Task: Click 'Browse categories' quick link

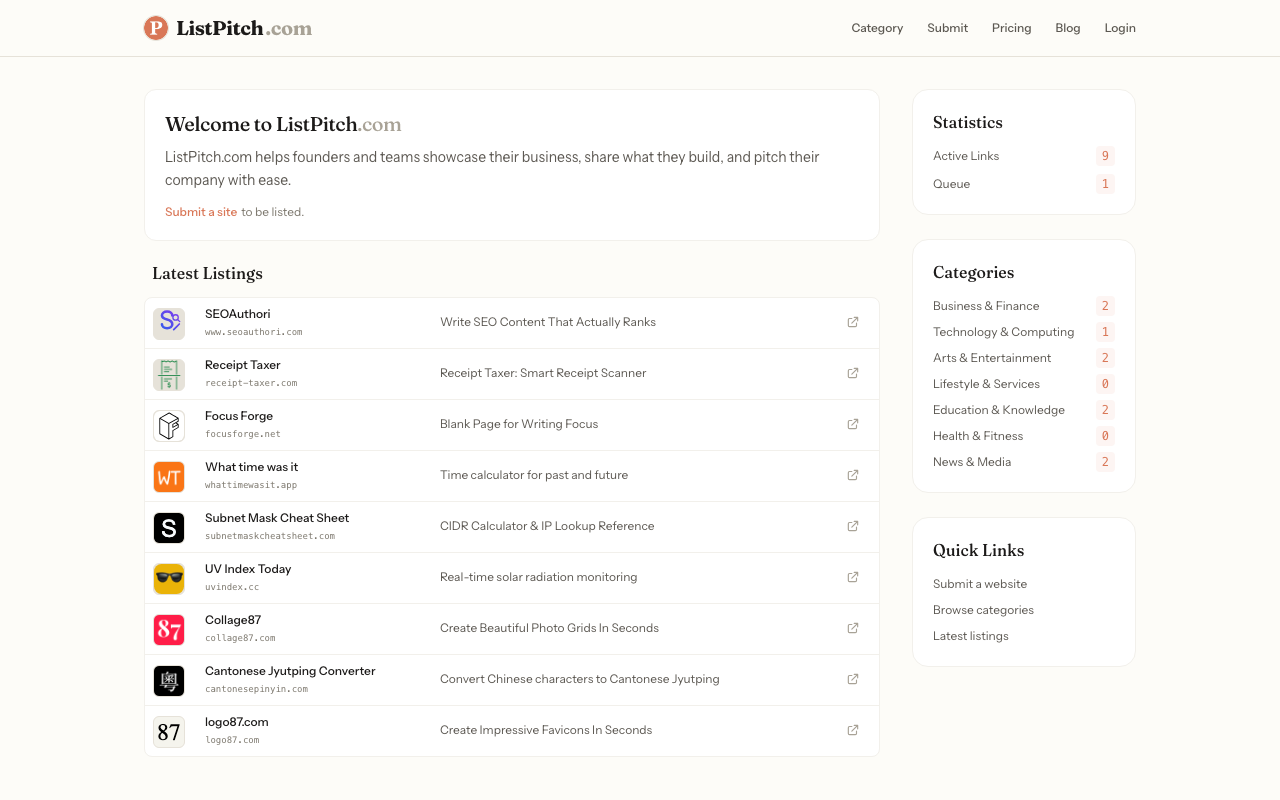Action: (983, 610)
